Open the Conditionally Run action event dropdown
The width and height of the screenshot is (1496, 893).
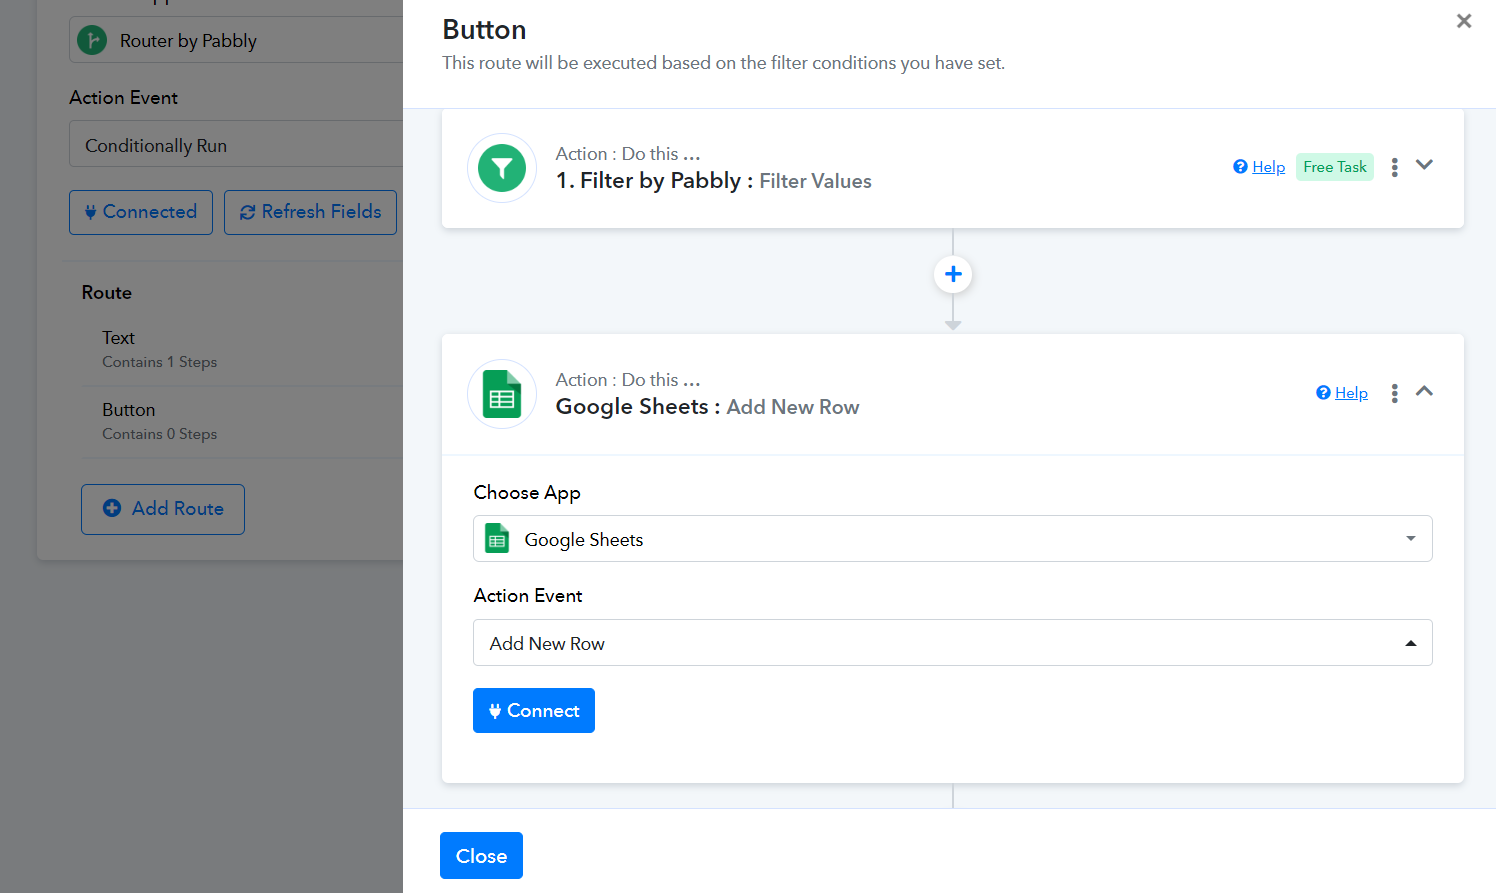coord(236,145)
